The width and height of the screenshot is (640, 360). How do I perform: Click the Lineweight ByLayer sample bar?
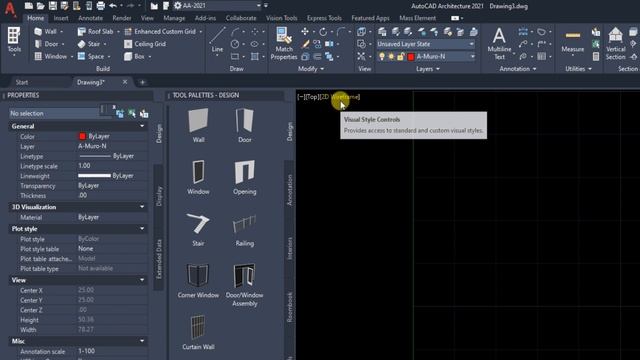click(94, 176)
